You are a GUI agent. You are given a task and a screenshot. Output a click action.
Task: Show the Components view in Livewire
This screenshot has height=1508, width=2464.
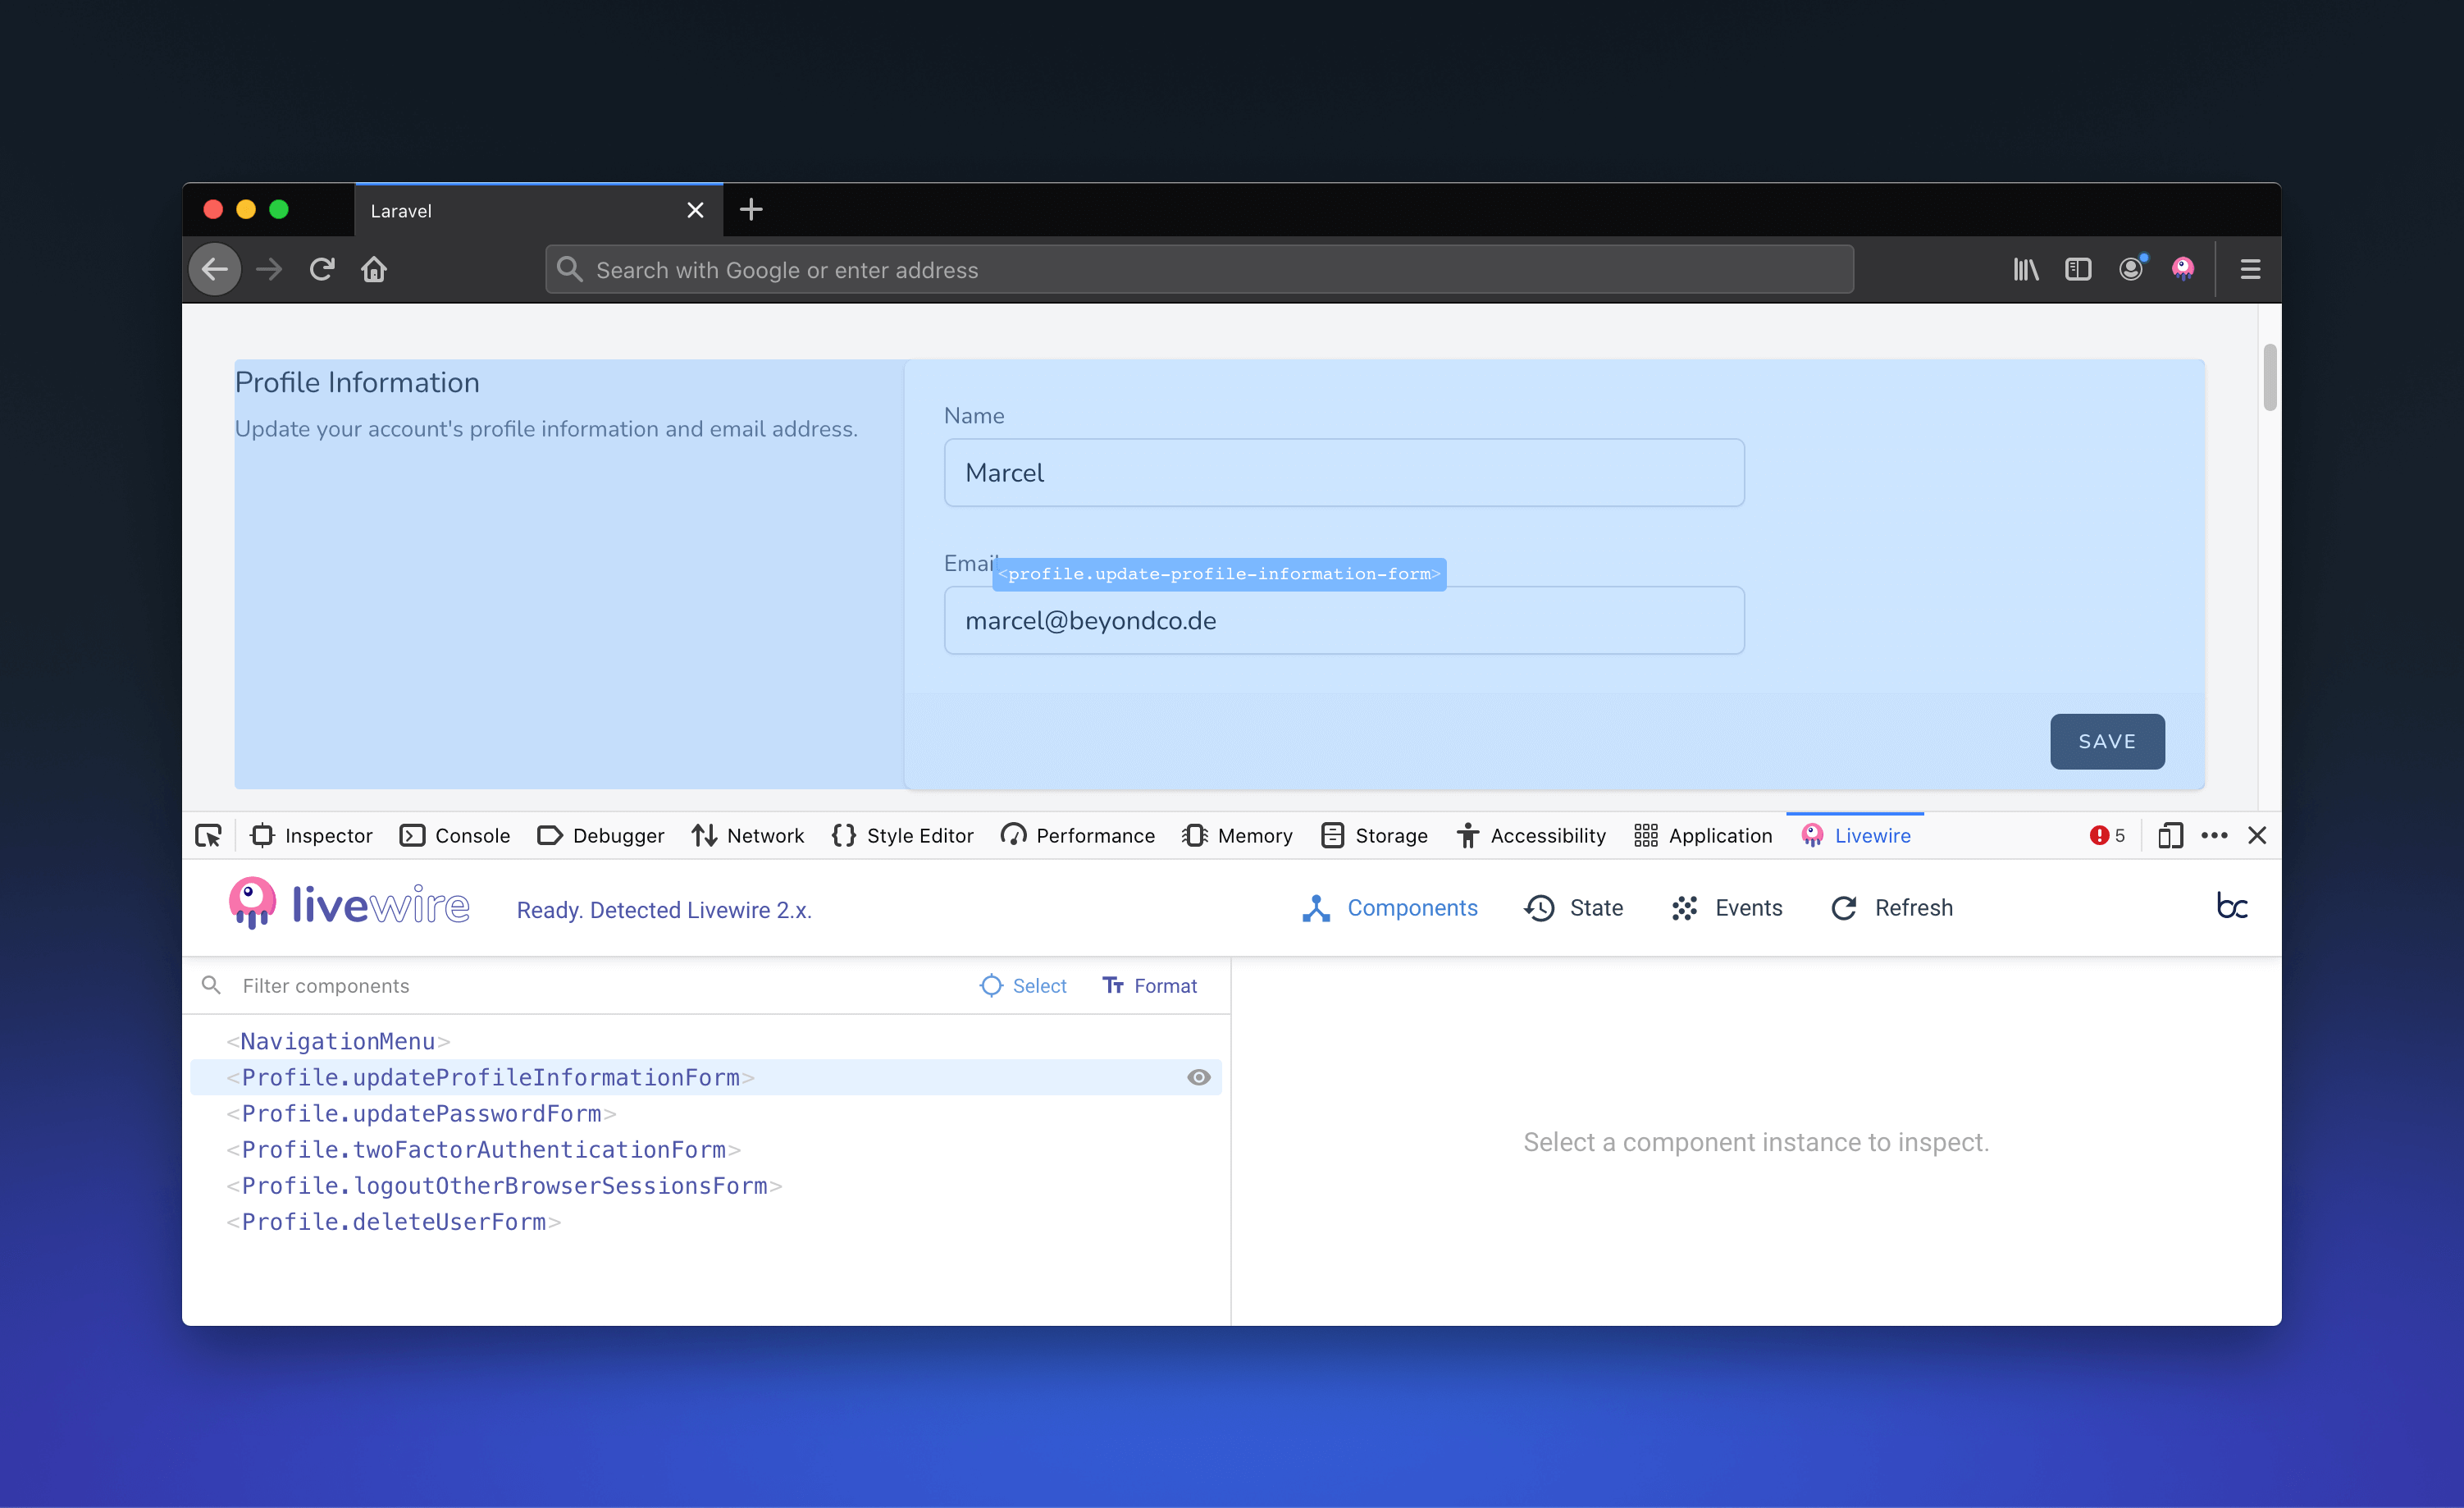pyautogui.click(x=1390, y=907)
